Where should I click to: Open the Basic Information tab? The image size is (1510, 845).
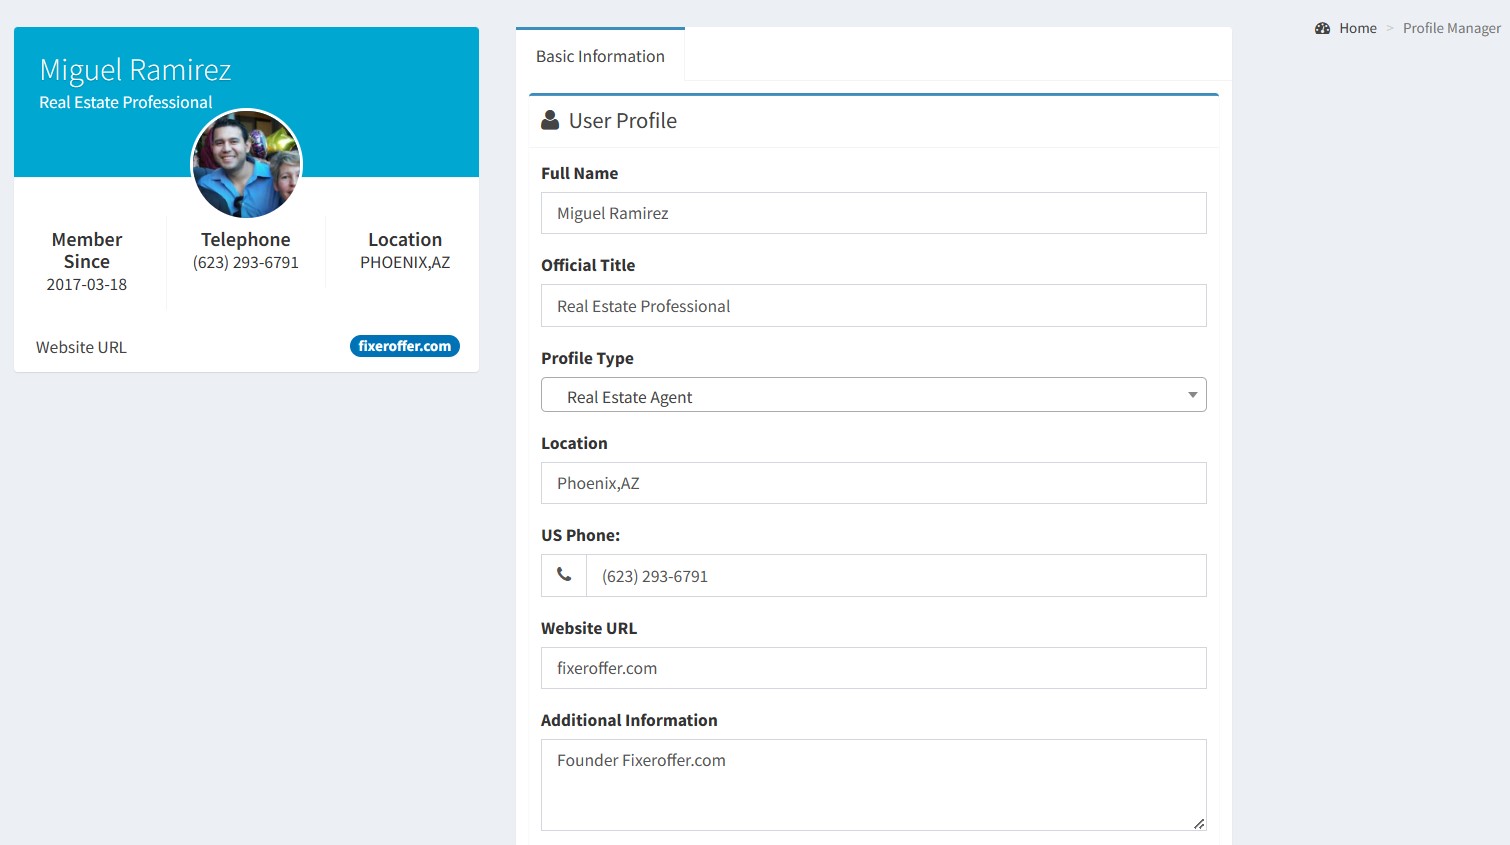(x=600, y=56)
